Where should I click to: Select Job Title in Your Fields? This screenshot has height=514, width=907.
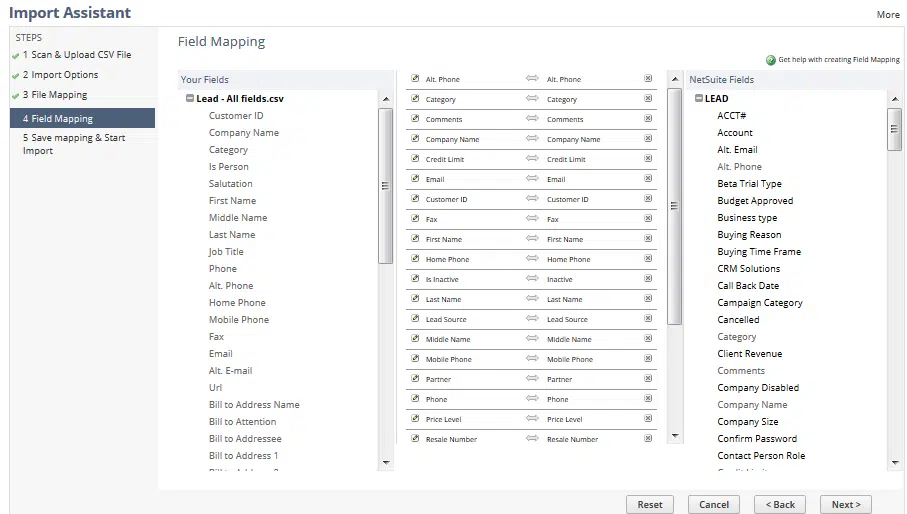coord(226,252)
